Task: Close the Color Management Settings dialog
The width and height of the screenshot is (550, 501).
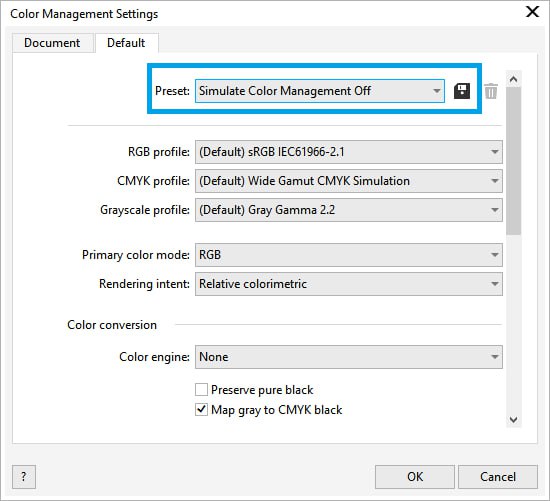Action: (532, 12)
